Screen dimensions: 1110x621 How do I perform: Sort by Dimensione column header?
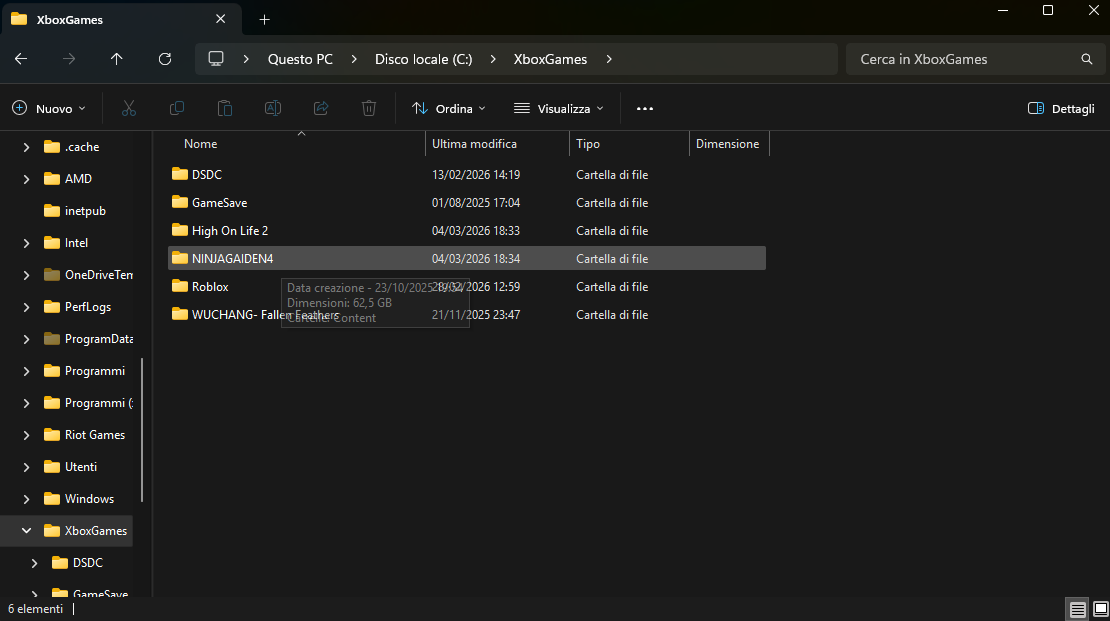coord(728,144)
